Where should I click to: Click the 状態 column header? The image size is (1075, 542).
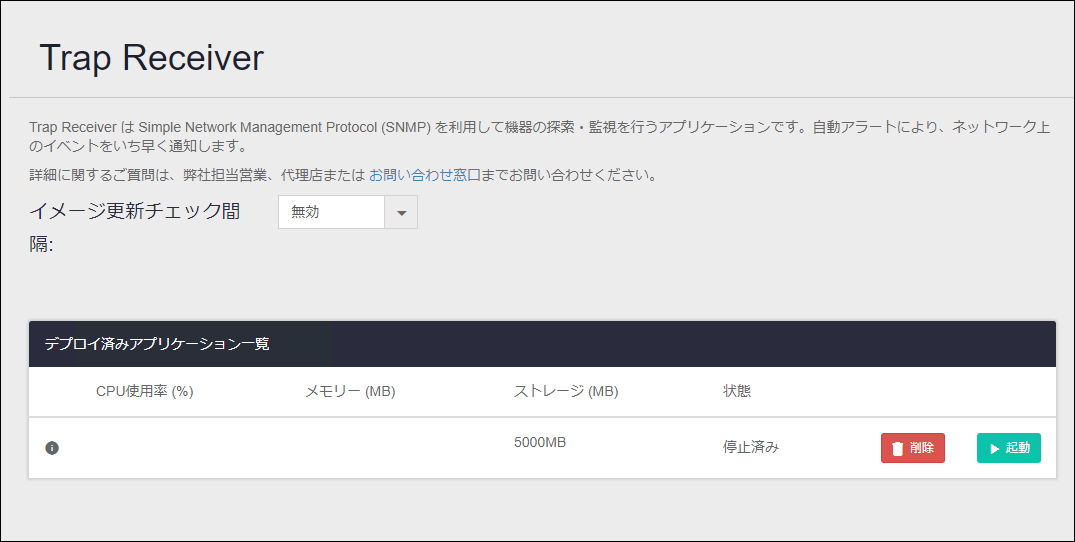click(x=737, y=391)
